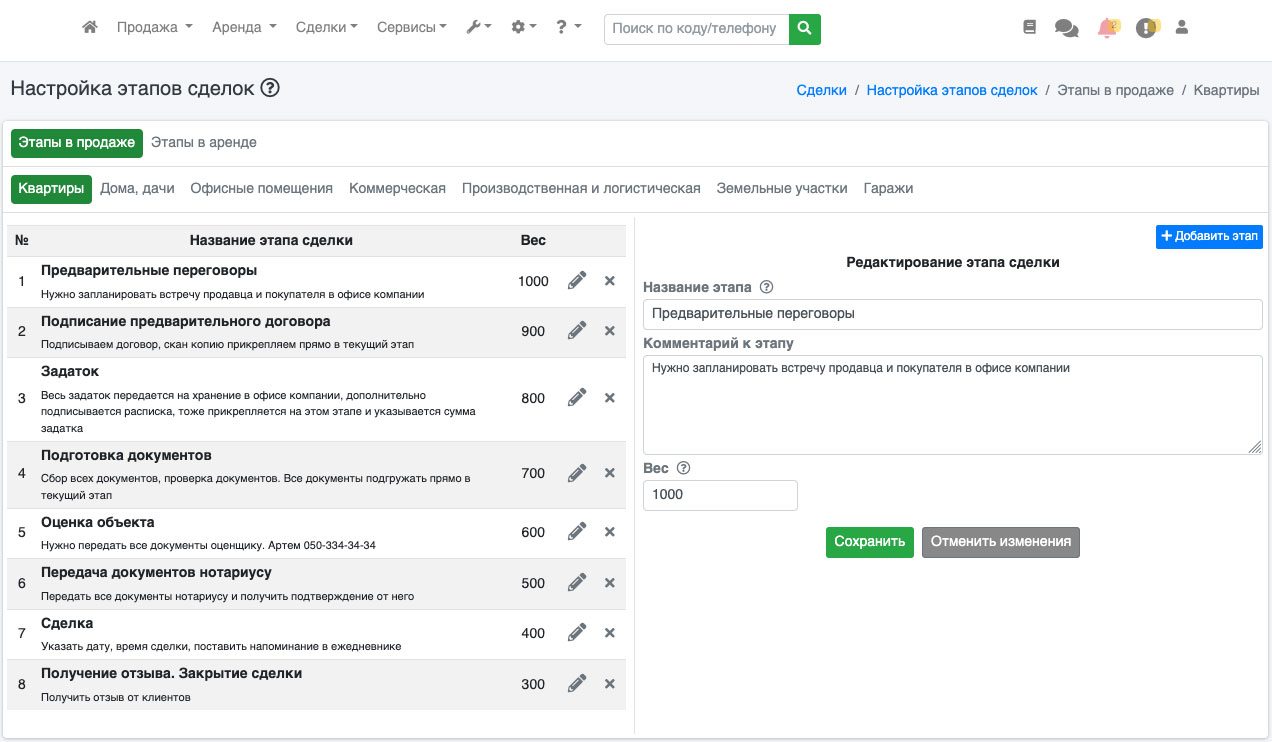Switch to Этапы в аренде tab
This screenshot has height=742, width=1272.
coord(204,143)
